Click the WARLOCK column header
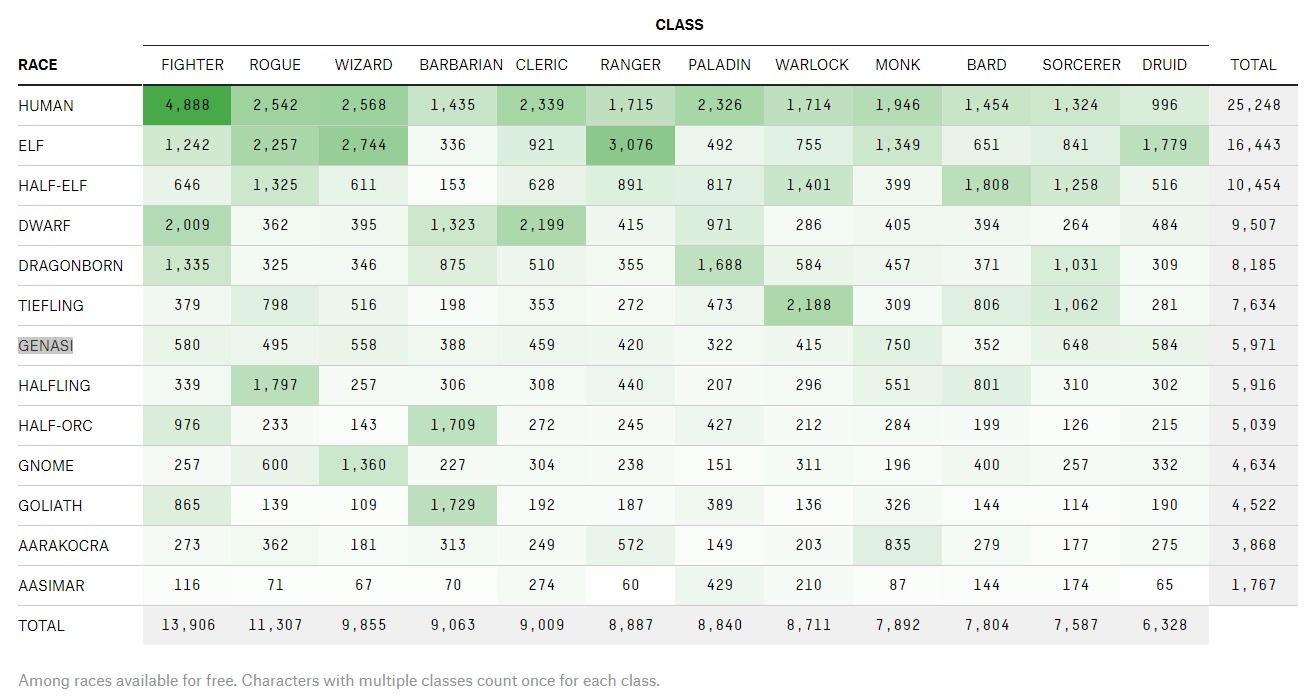Image resolution: width=1316 pixels, height=698 pixels. click(811, 65)
